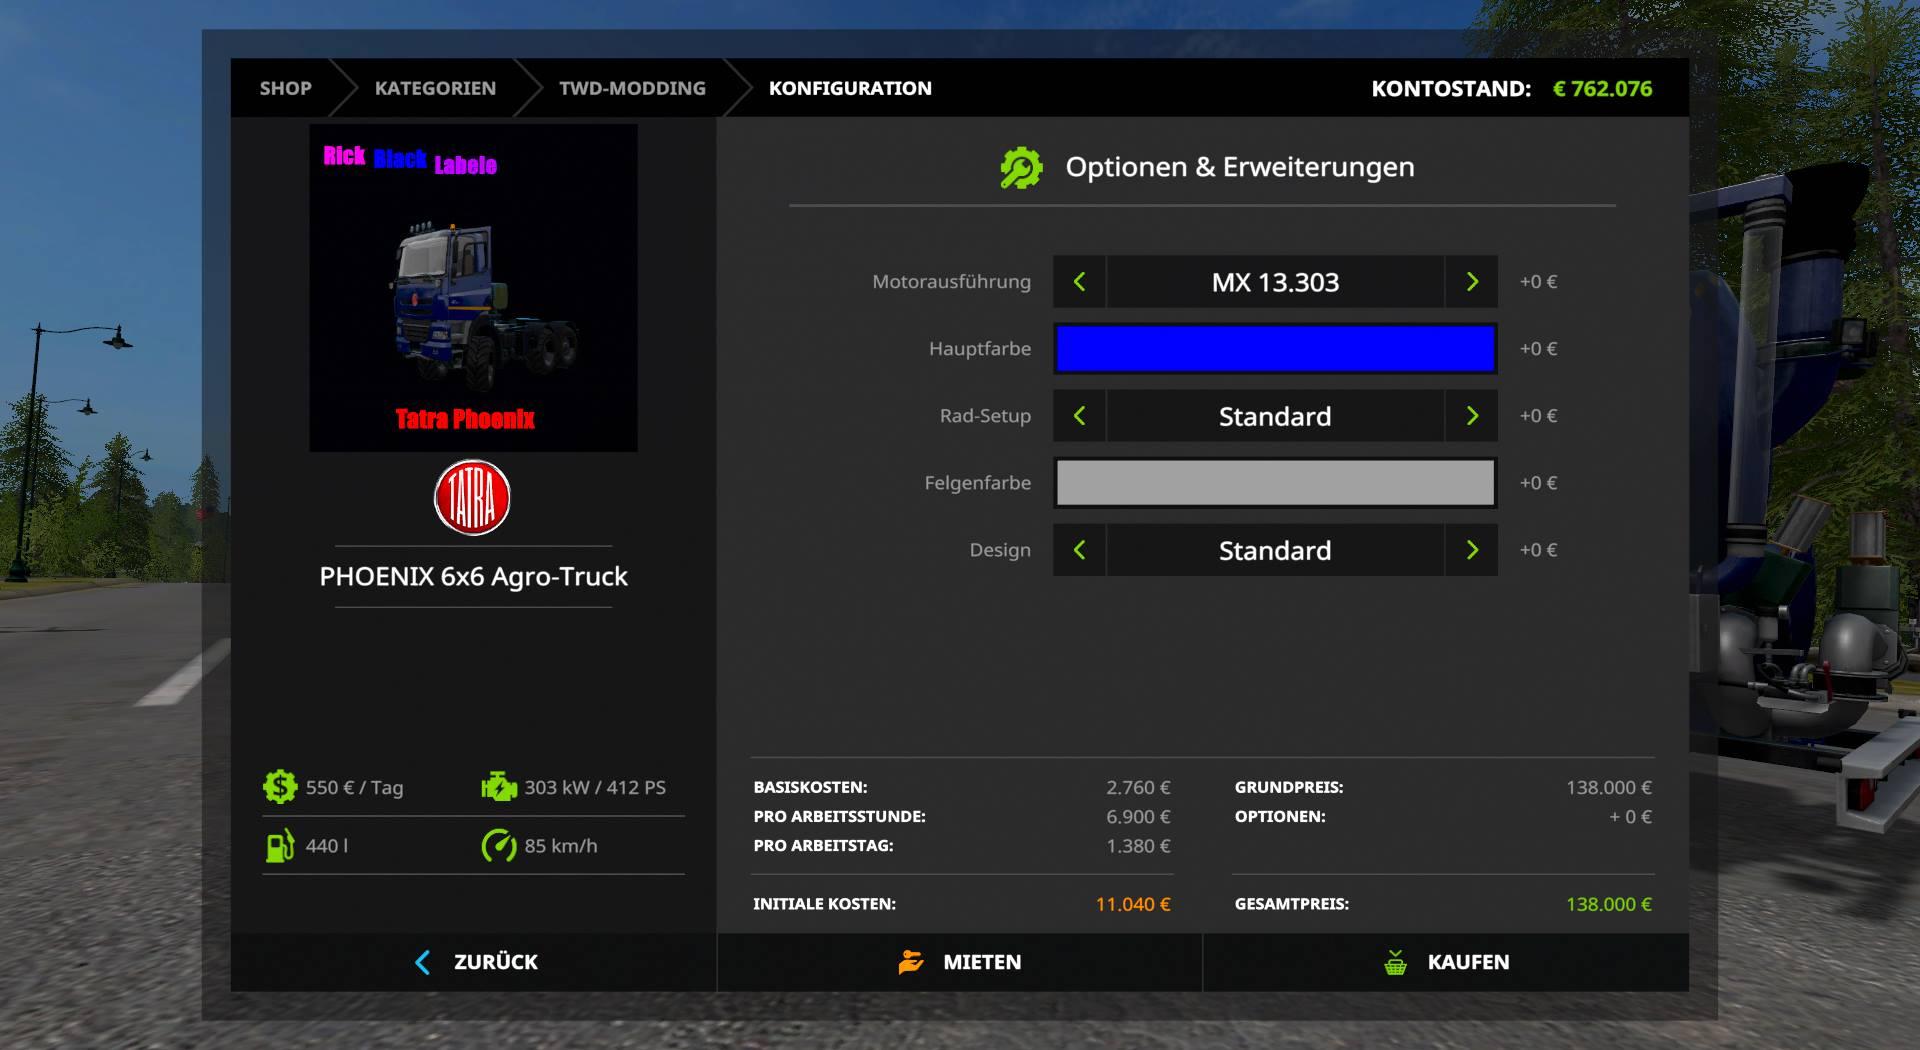Choose next Design variant
Image resolution: width=1920 pixels, height=1050 pixels.
1471,550
